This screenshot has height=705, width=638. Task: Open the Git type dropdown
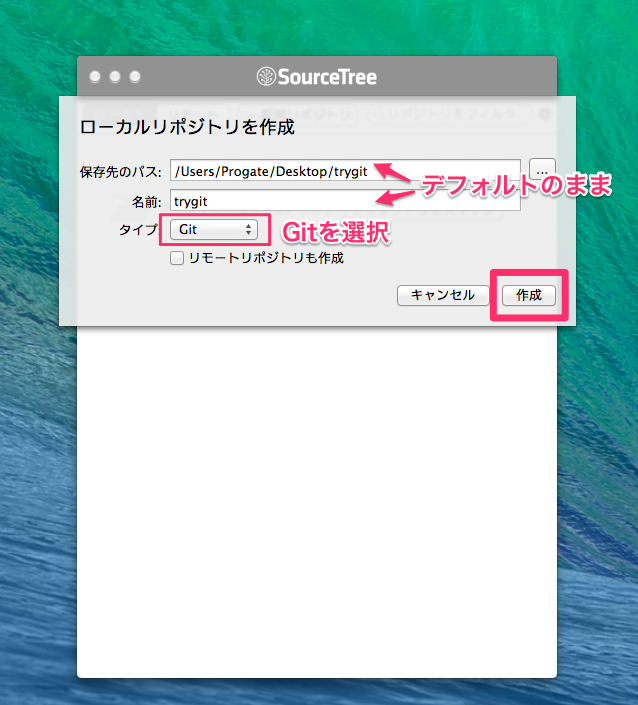tap(214, 230)
